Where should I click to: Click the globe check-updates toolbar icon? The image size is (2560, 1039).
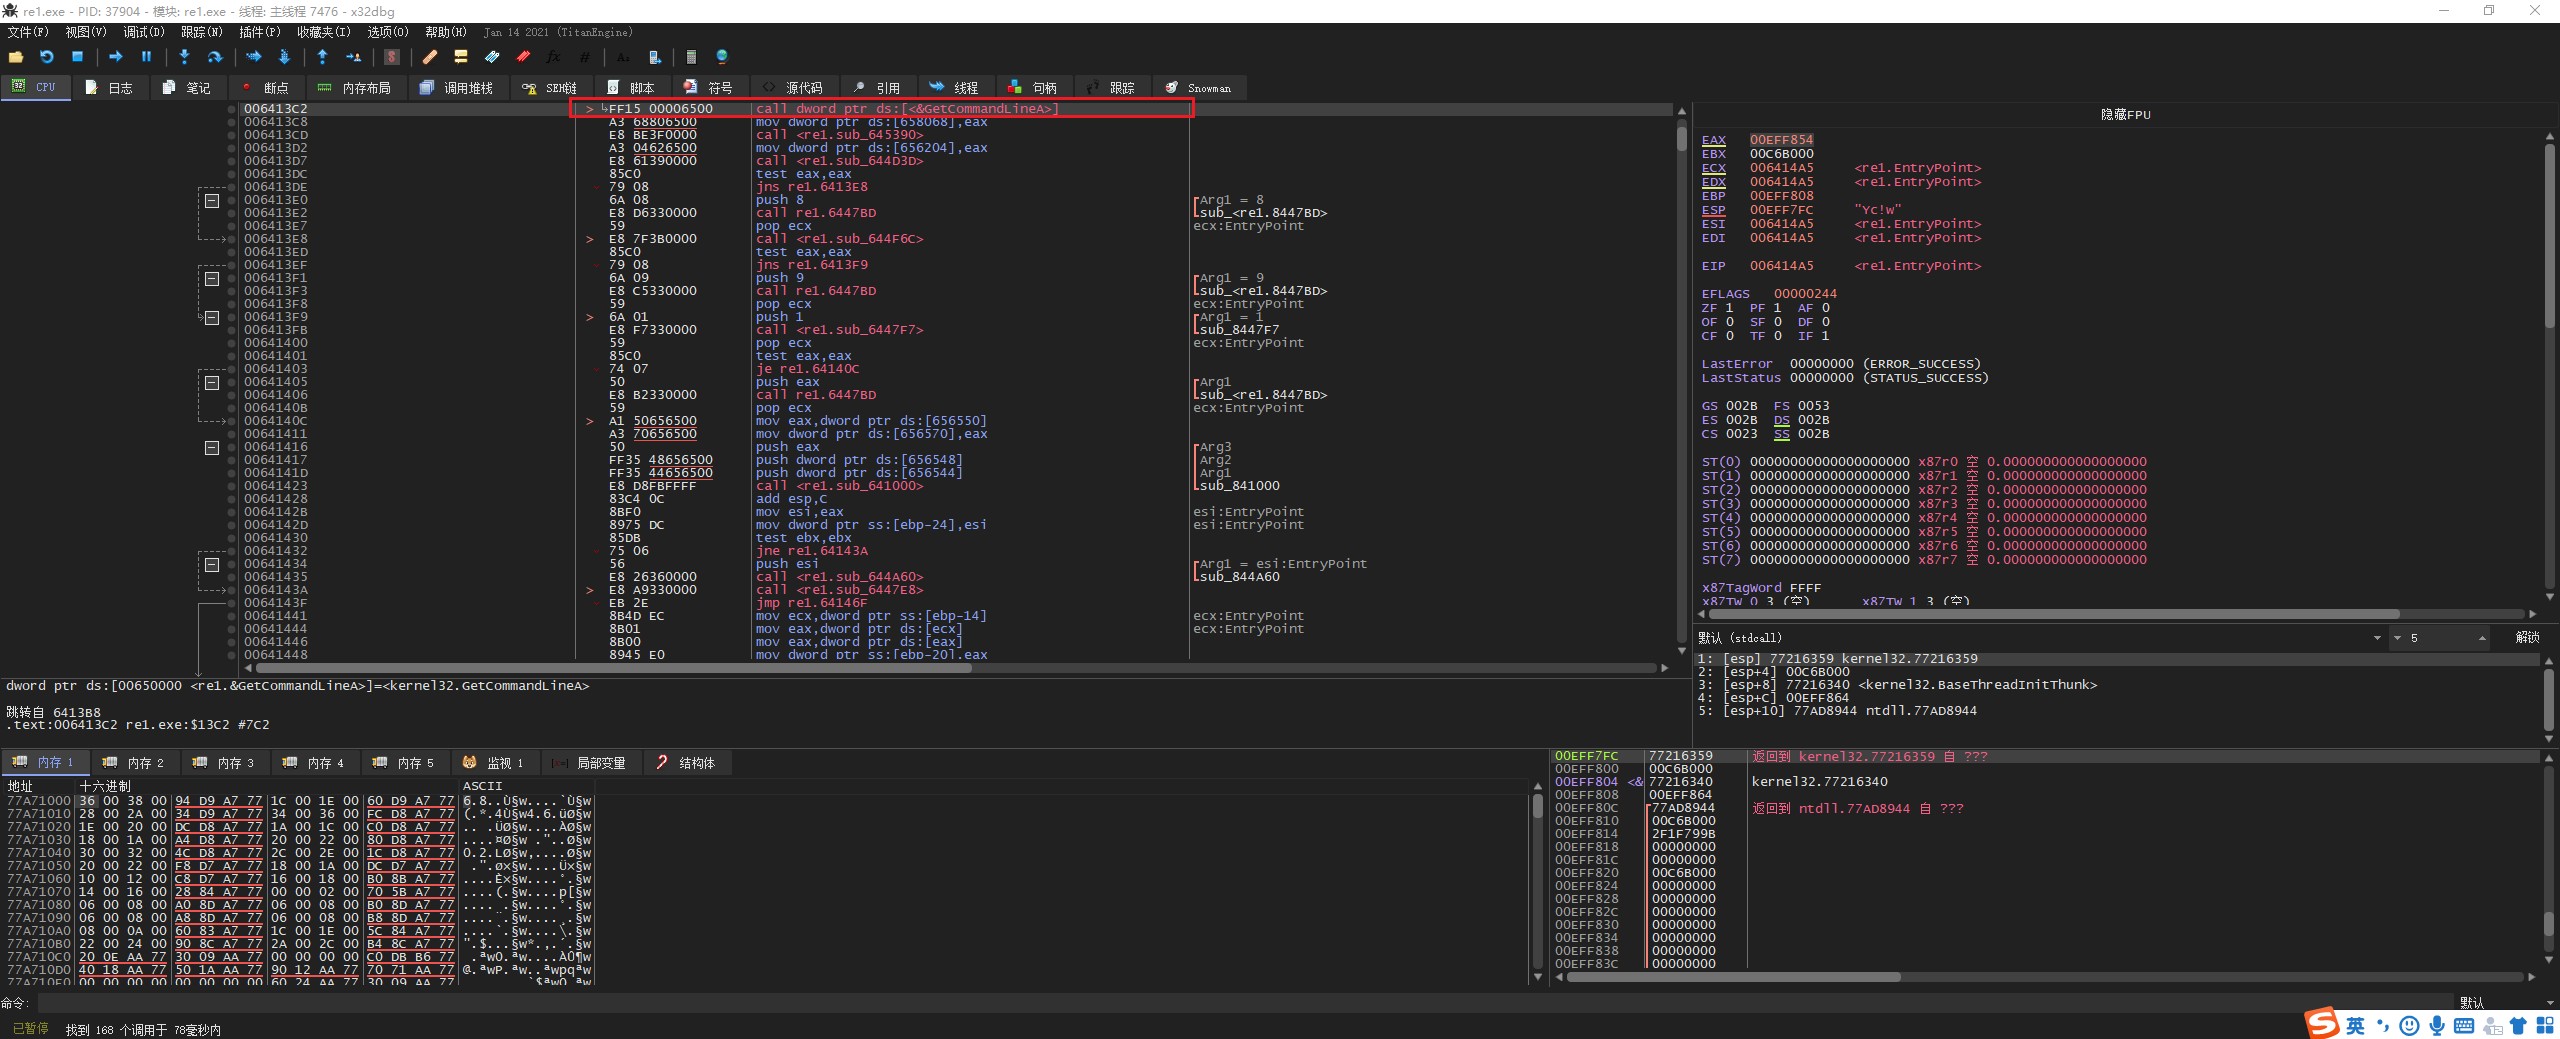(x=722, y=57)
